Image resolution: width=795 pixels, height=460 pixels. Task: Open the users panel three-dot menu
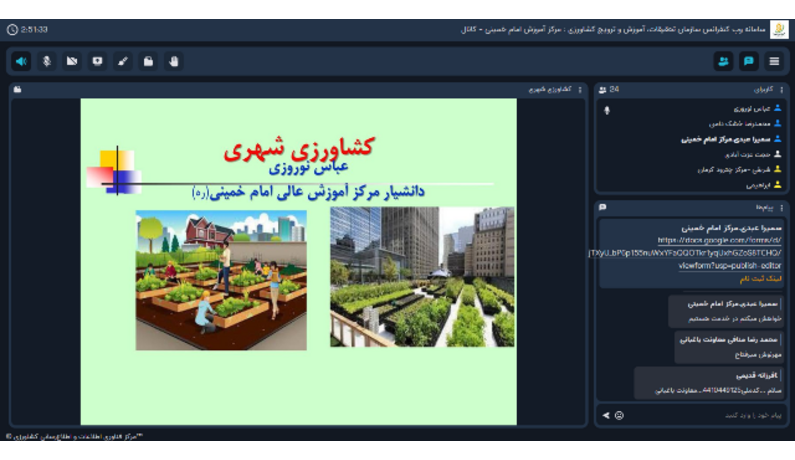click(x=781, y=90)
